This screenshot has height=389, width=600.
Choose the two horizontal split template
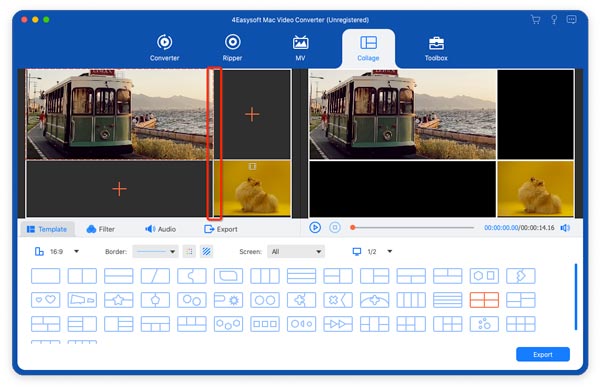coord(119,275)
